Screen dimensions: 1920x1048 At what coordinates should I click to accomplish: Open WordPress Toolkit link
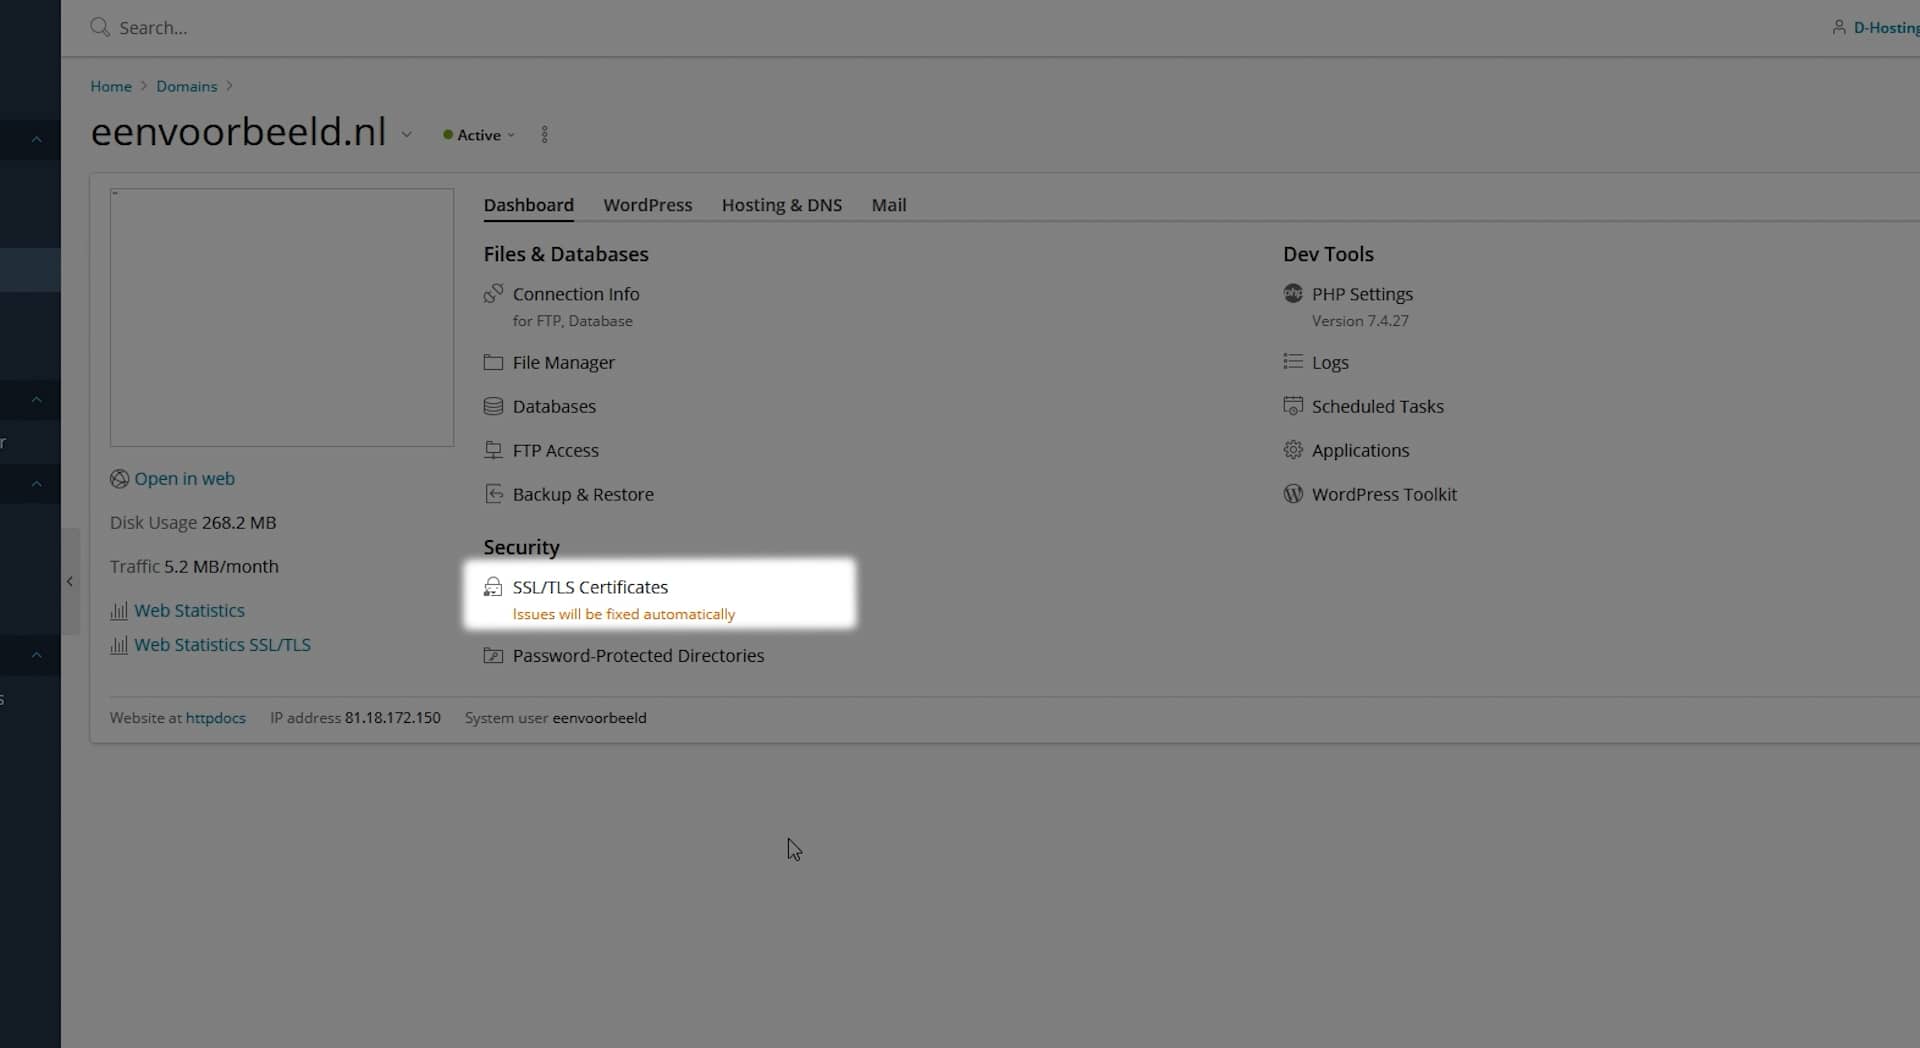(1384, 494)
